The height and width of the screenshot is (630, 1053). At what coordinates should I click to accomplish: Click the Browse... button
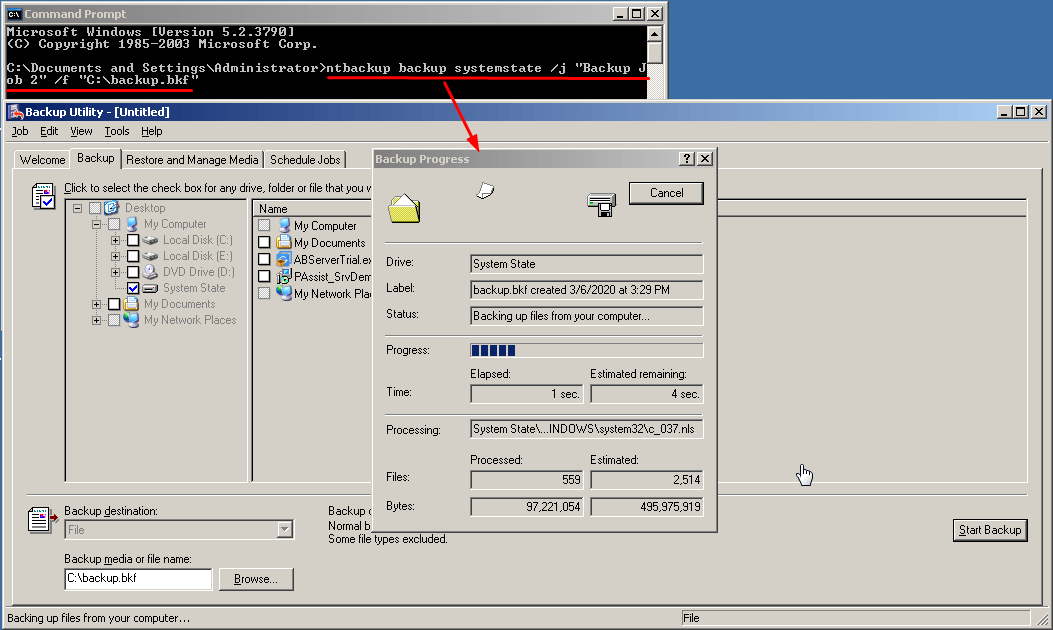click(256, 579)
